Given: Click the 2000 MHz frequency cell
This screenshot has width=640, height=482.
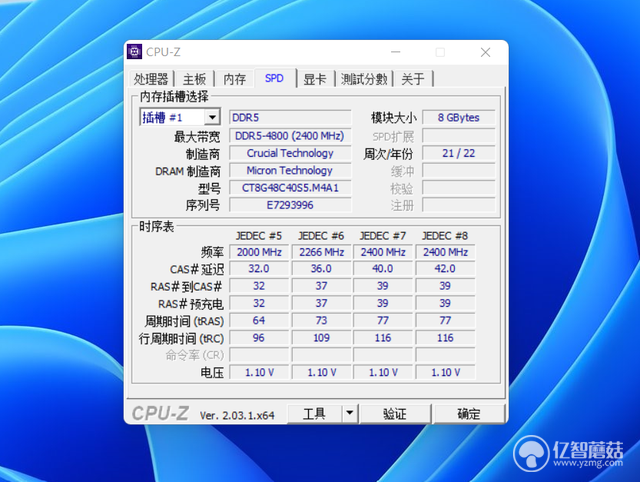Looking at the screenshot, I should 259,252.
